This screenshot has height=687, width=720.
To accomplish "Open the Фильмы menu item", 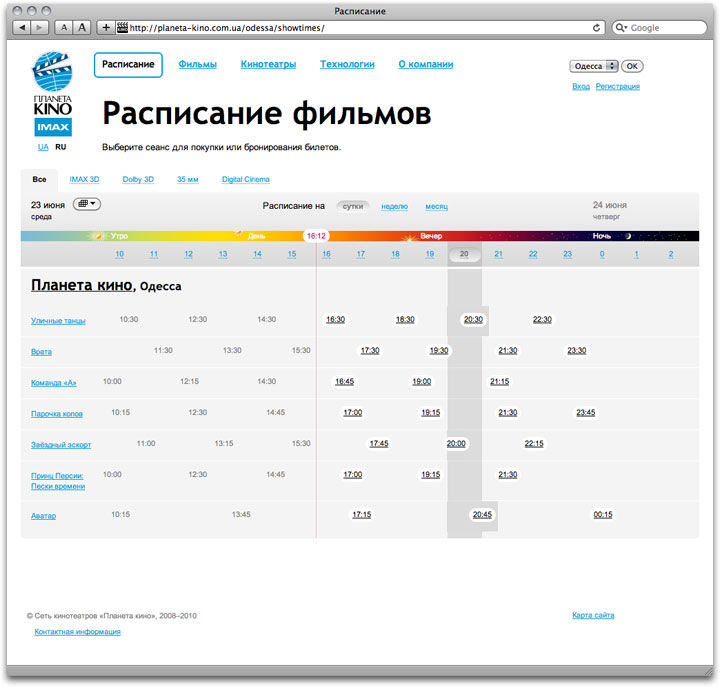I will [197, 64].
